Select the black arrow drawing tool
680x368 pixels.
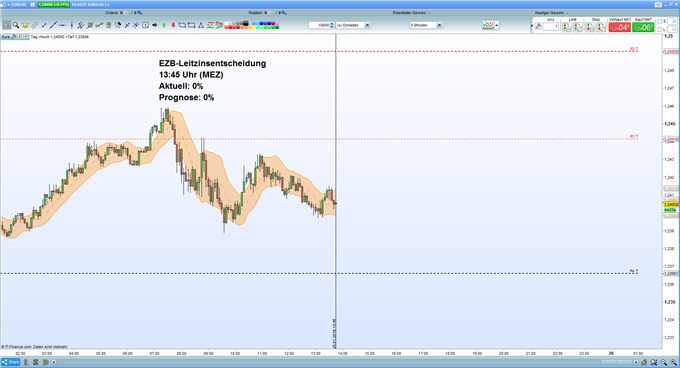[155, 25]
